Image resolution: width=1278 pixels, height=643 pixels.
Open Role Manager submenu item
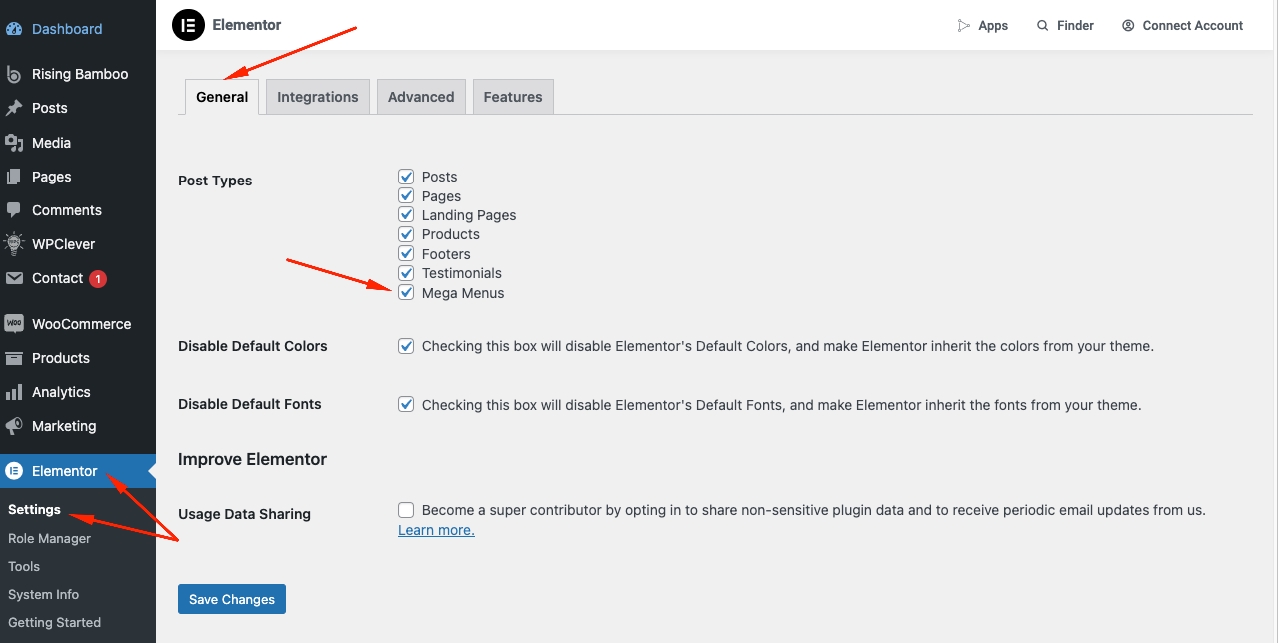click(49, 538)
